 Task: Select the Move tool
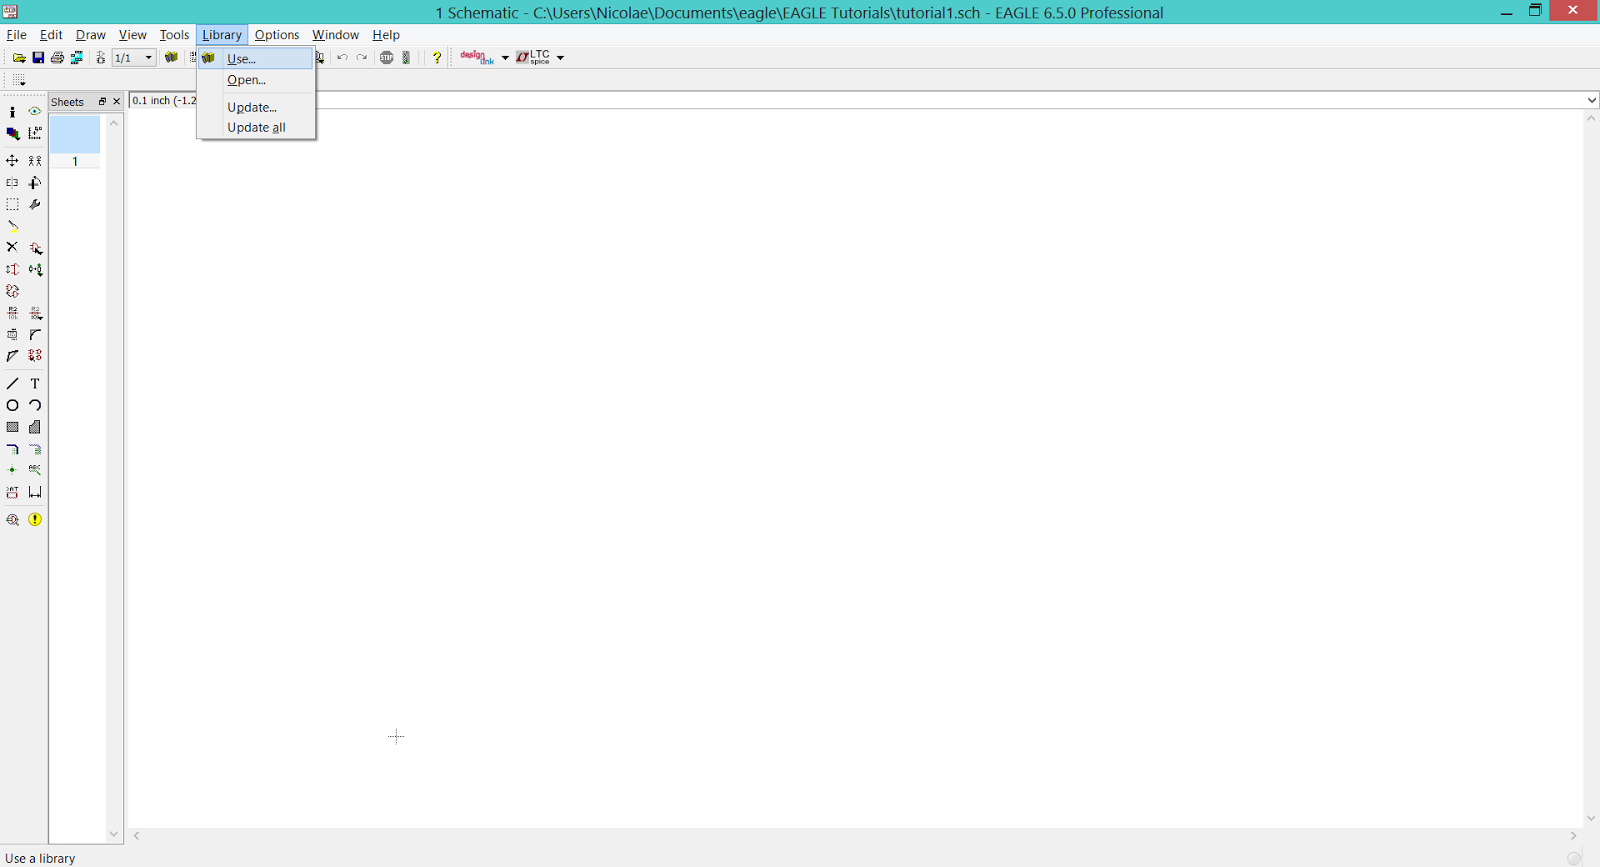pos(12,161)
